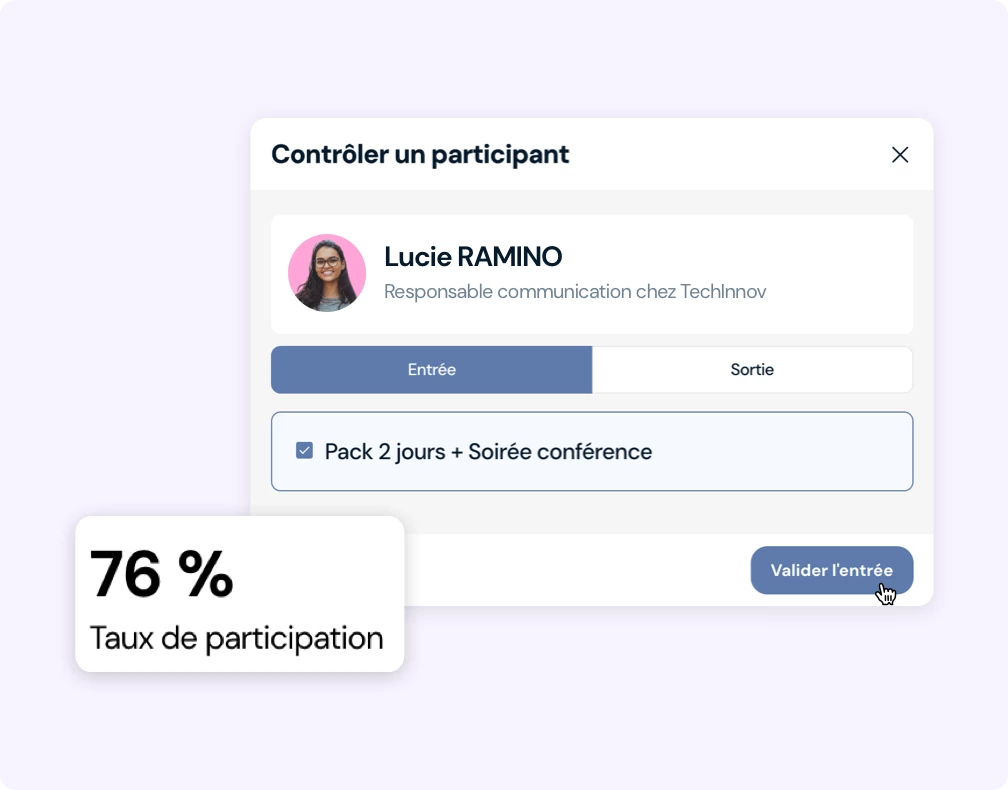
Task: Select the Entrée tab
Action: (431, 370)
